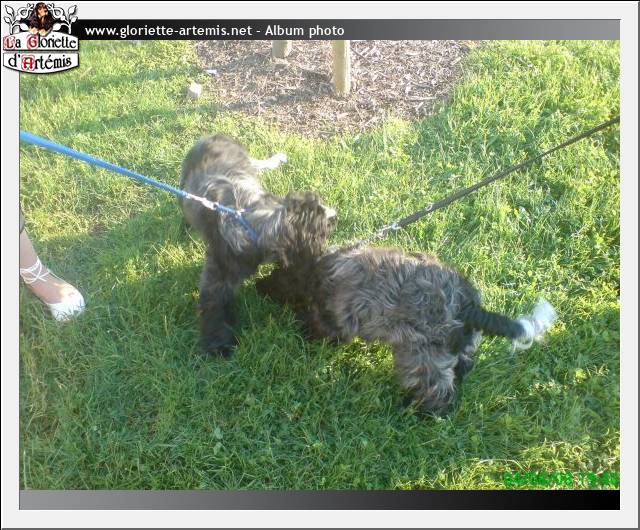Click the green timestamp on the photo
This screenshot has height=530, width=640.
pyautogui.click(x=560, y=480)
